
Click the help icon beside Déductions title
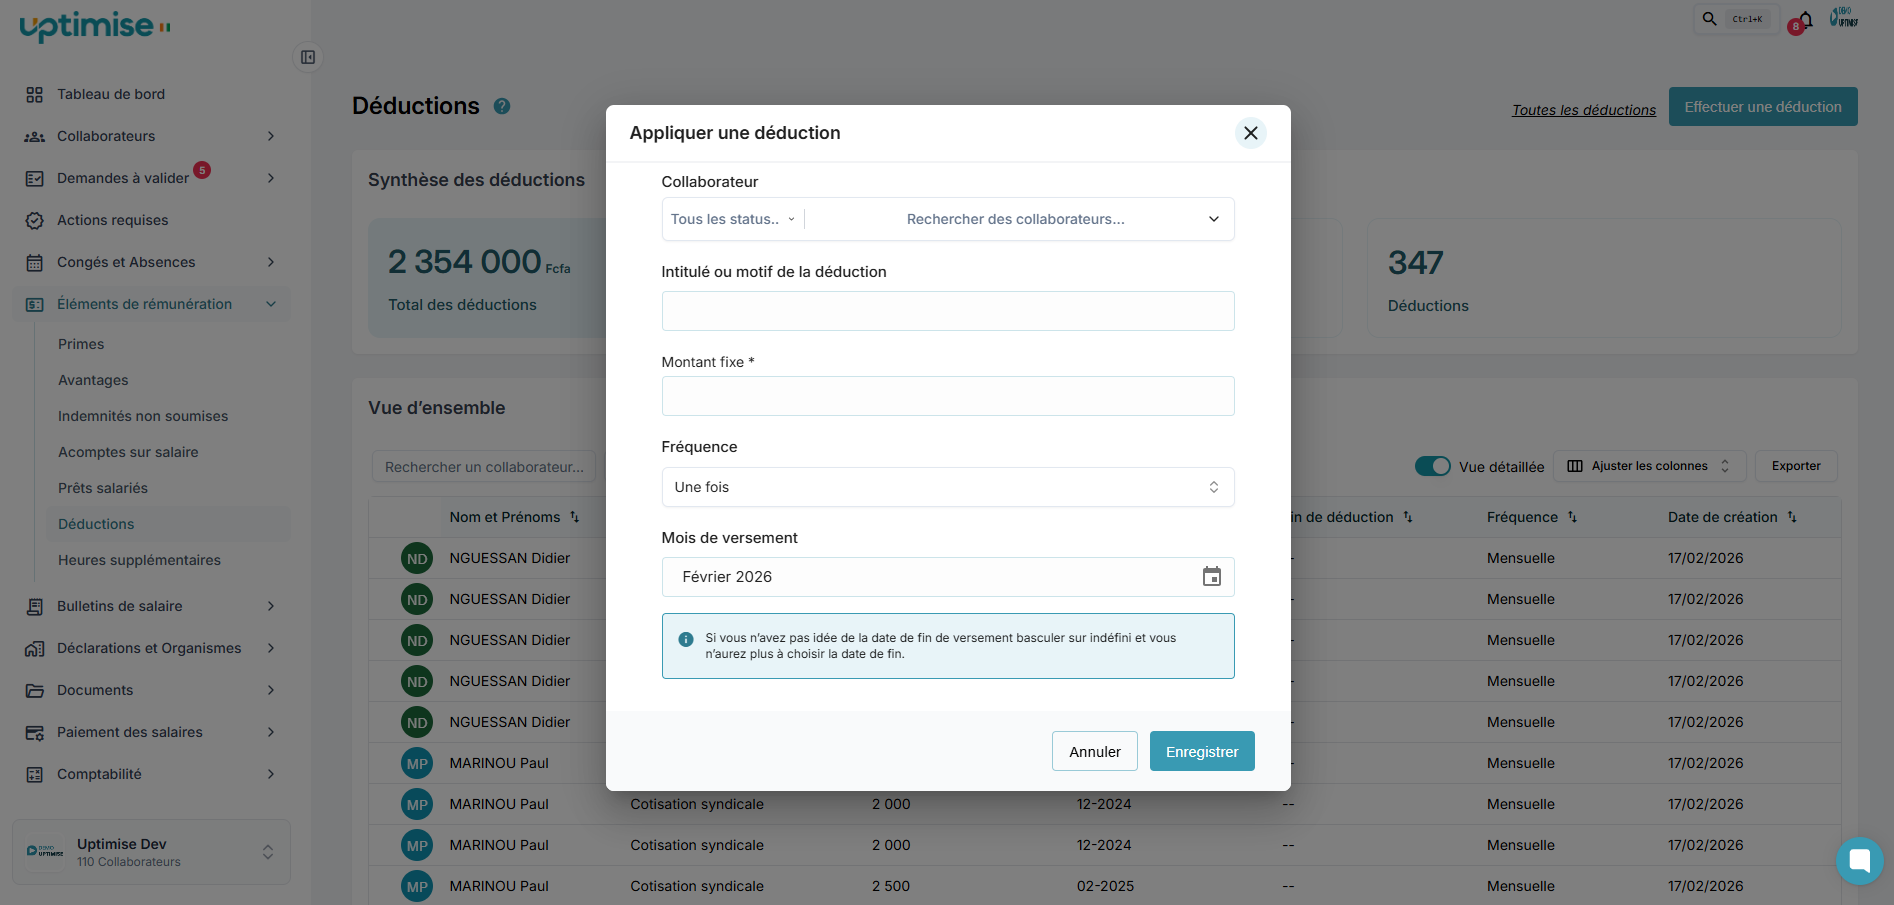coord(502,106)
